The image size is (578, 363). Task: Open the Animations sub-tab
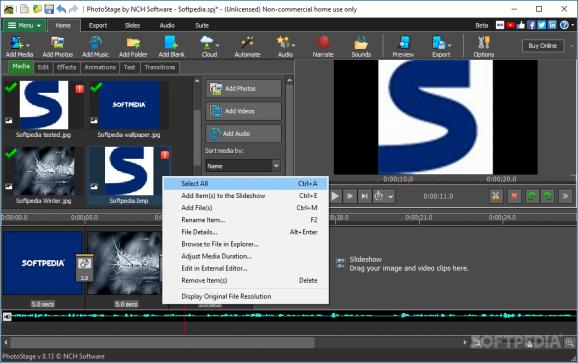(x=100, y=67)
